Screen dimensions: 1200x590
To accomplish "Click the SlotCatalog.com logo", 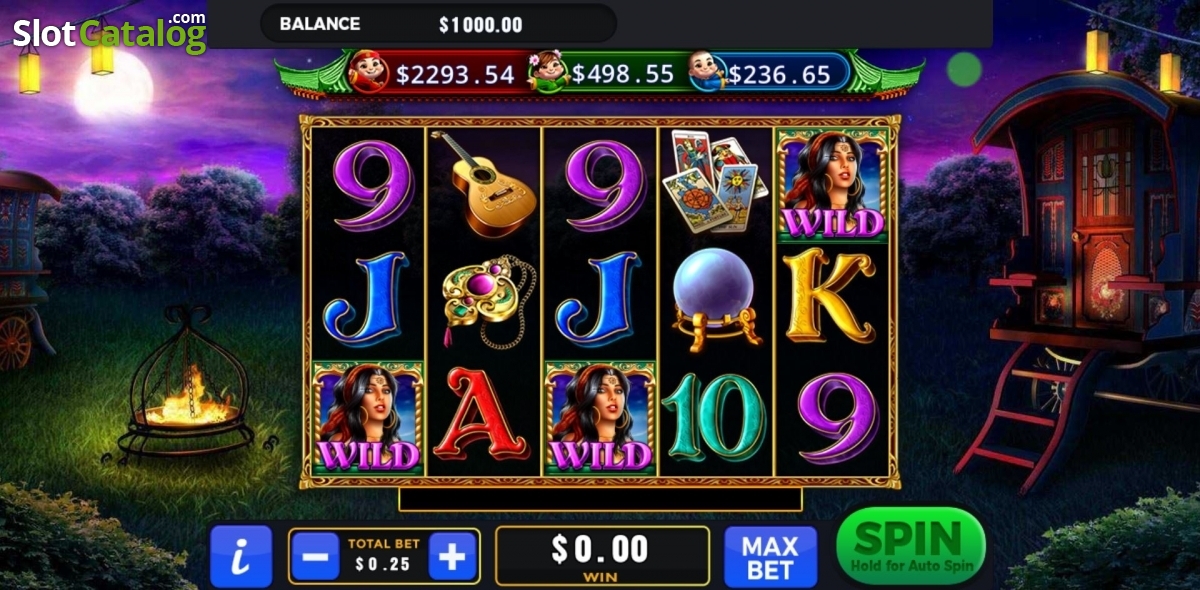I will tap(109, 32).
